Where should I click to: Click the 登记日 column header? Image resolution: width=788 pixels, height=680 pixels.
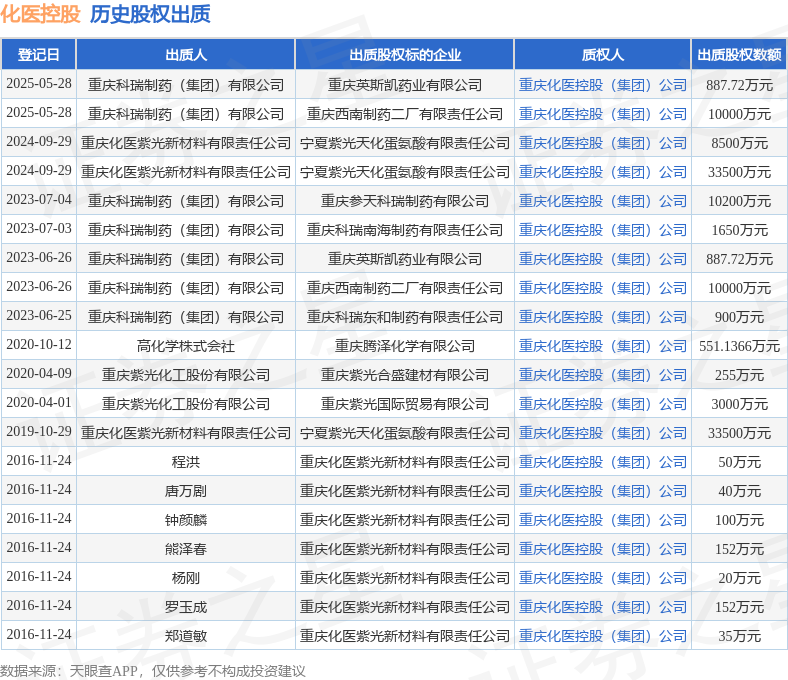[x=38, y=55]
